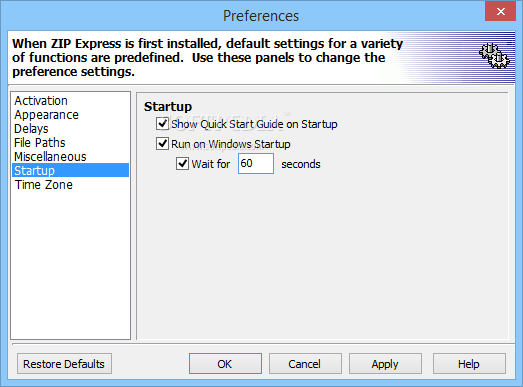Open the File Paths panel

[40, 143]
